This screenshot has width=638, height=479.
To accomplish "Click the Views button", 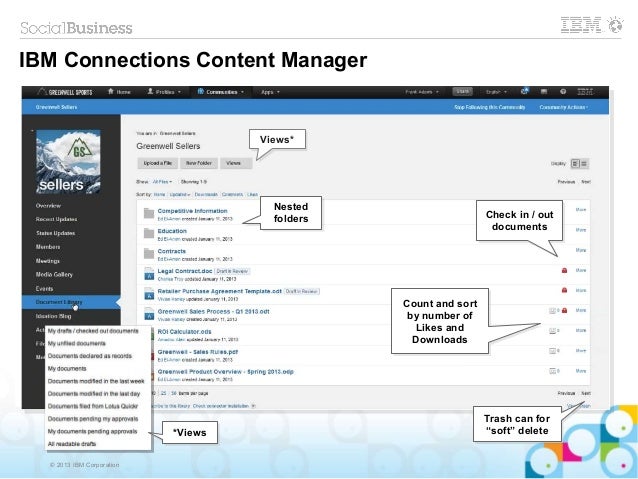I will (x=236, y=163).
